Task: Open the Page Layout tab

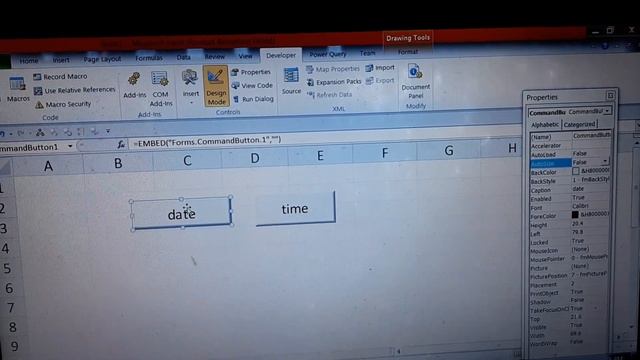Action: pyautogui.click(x=102, y=59)
